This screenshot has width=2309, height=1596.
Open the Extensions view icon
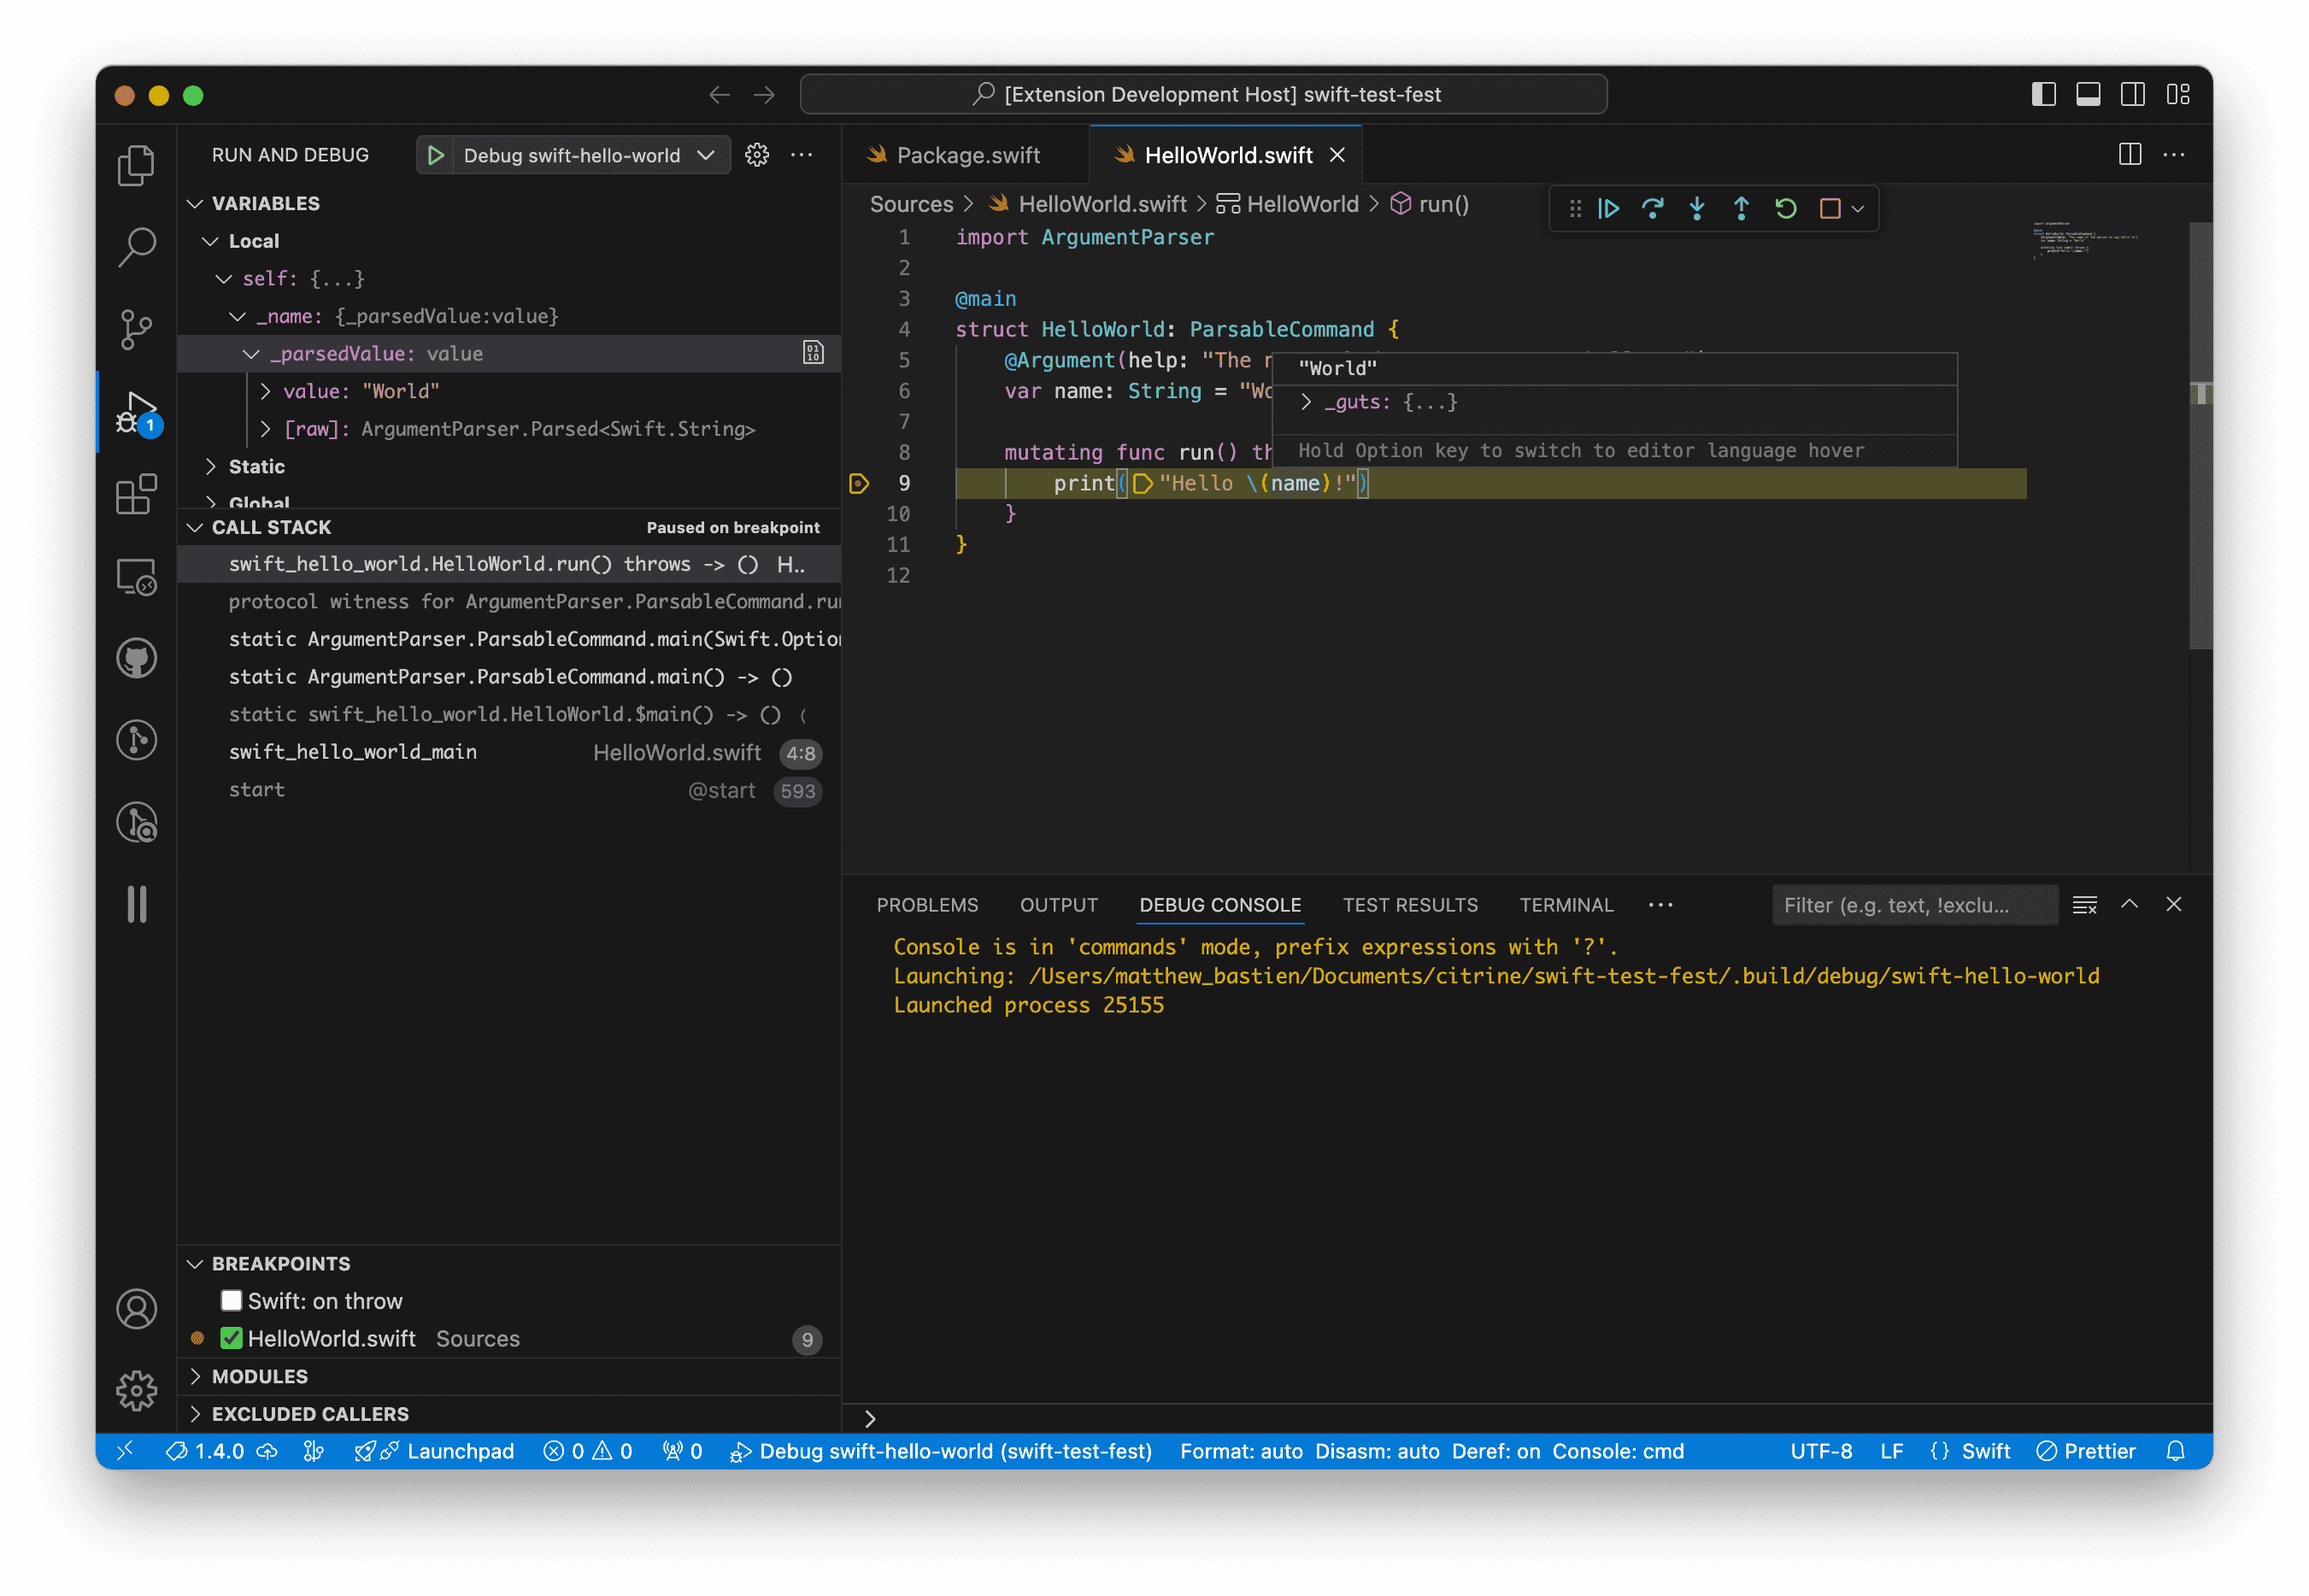136,494
